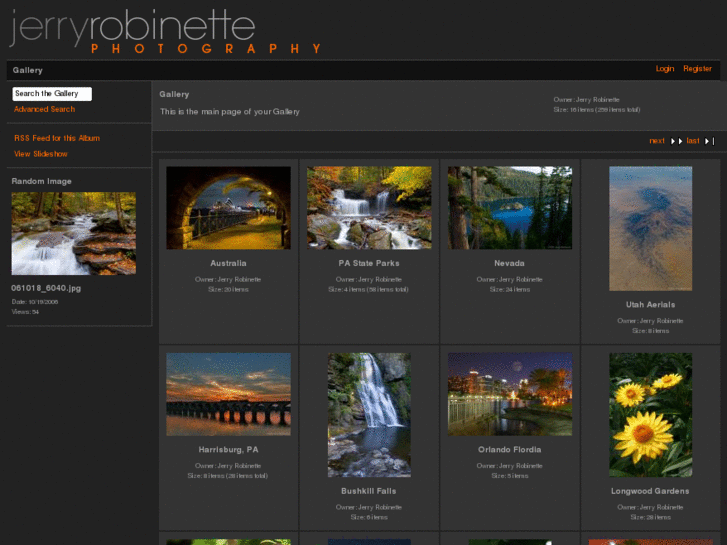The height and width of the screenshot is (545, 727).
Task: Click the Nevada album title
Action: point(510,263)
